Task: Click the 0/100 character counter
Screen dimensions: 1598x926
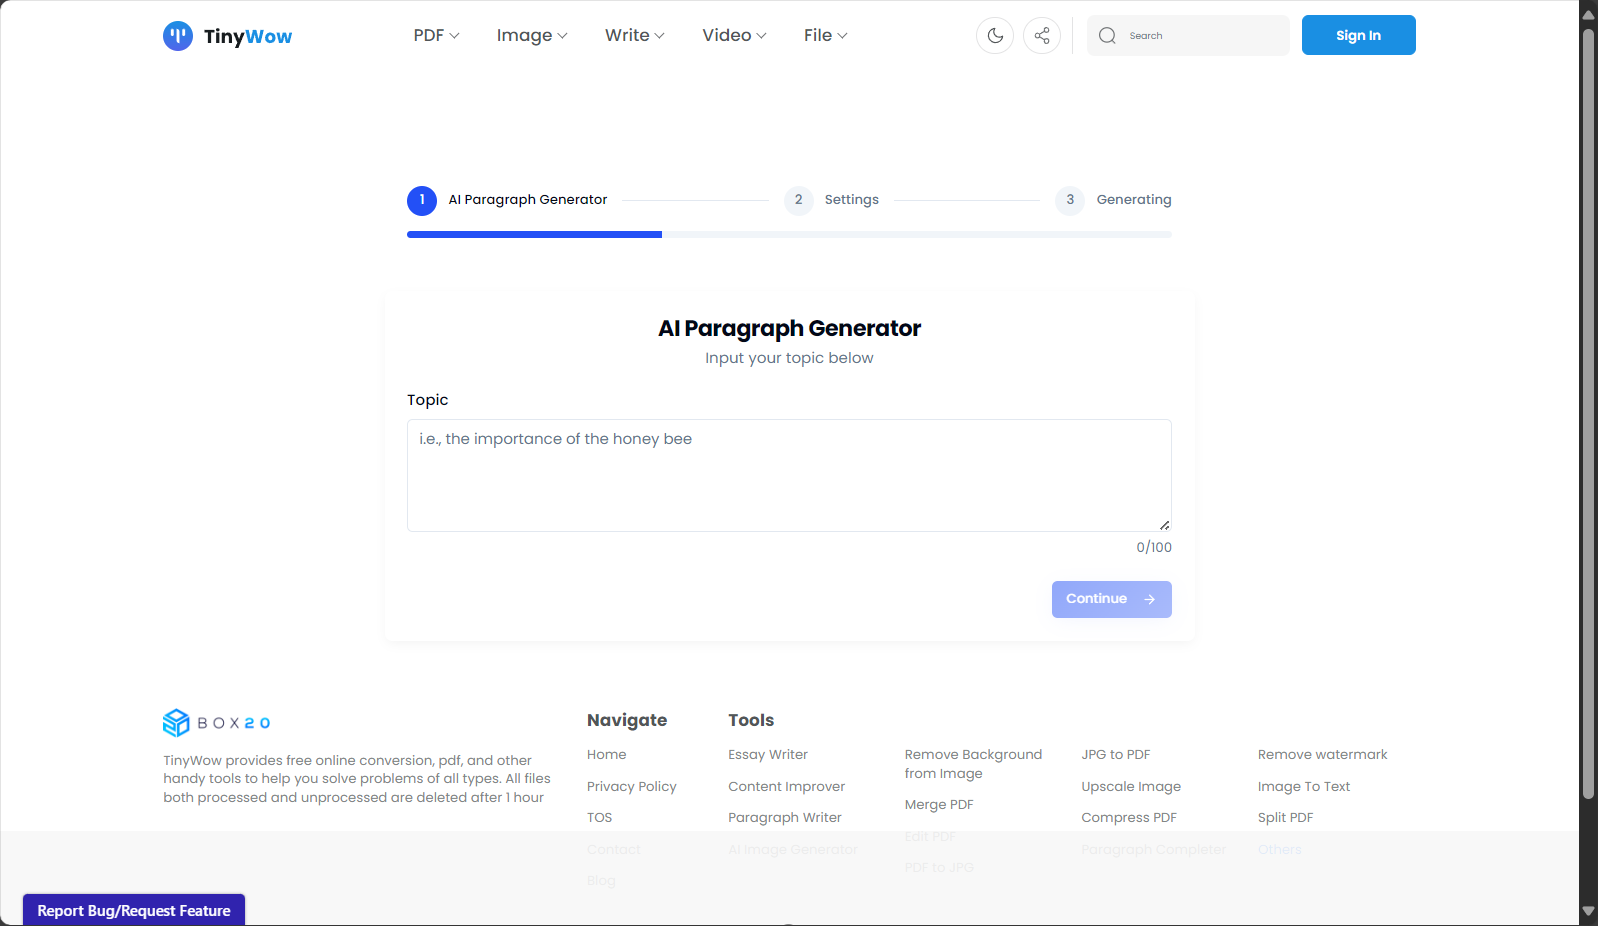Action: point(1153,548)
